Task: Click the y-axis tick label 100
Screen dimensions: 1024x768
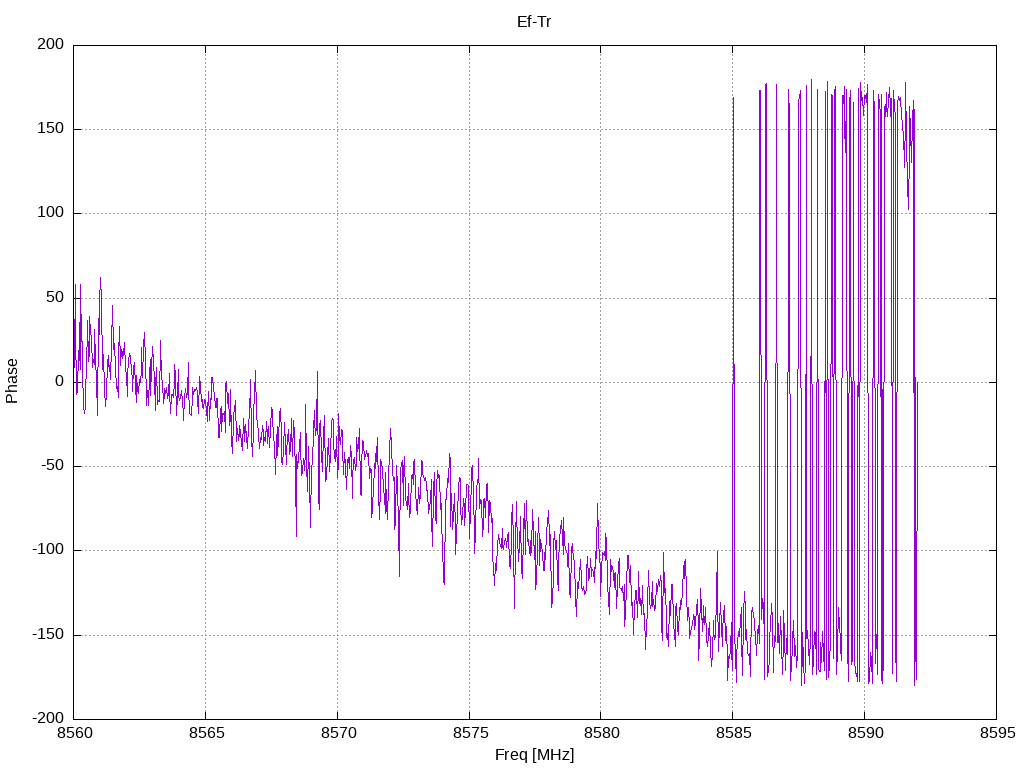Action: click(x=50, y=213)
